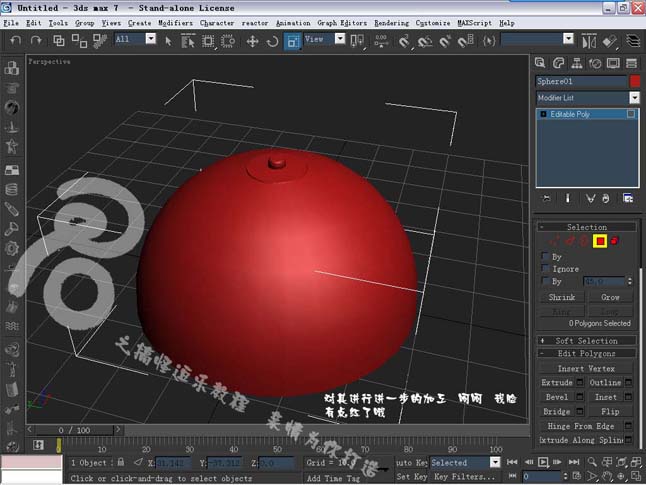Click Sphere01 red object color swatch

point(635,81)
